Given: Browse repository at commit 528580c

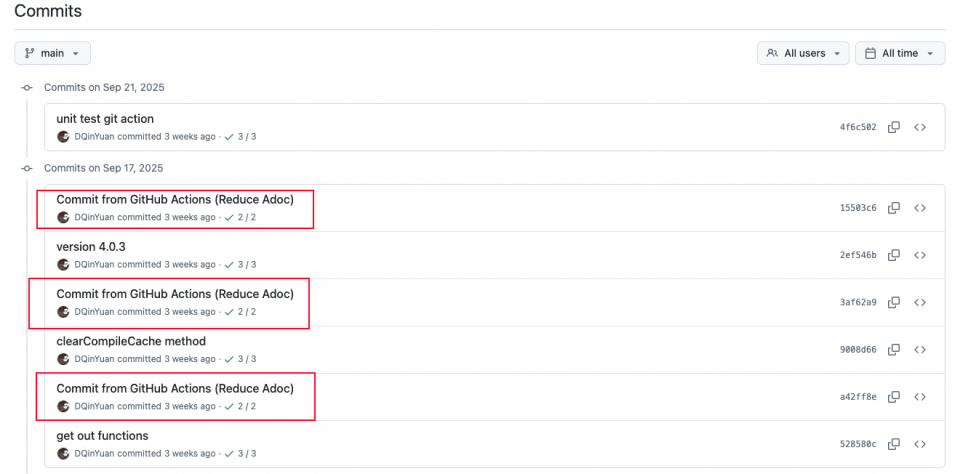Looking at the screenshot, I should 920,444.
